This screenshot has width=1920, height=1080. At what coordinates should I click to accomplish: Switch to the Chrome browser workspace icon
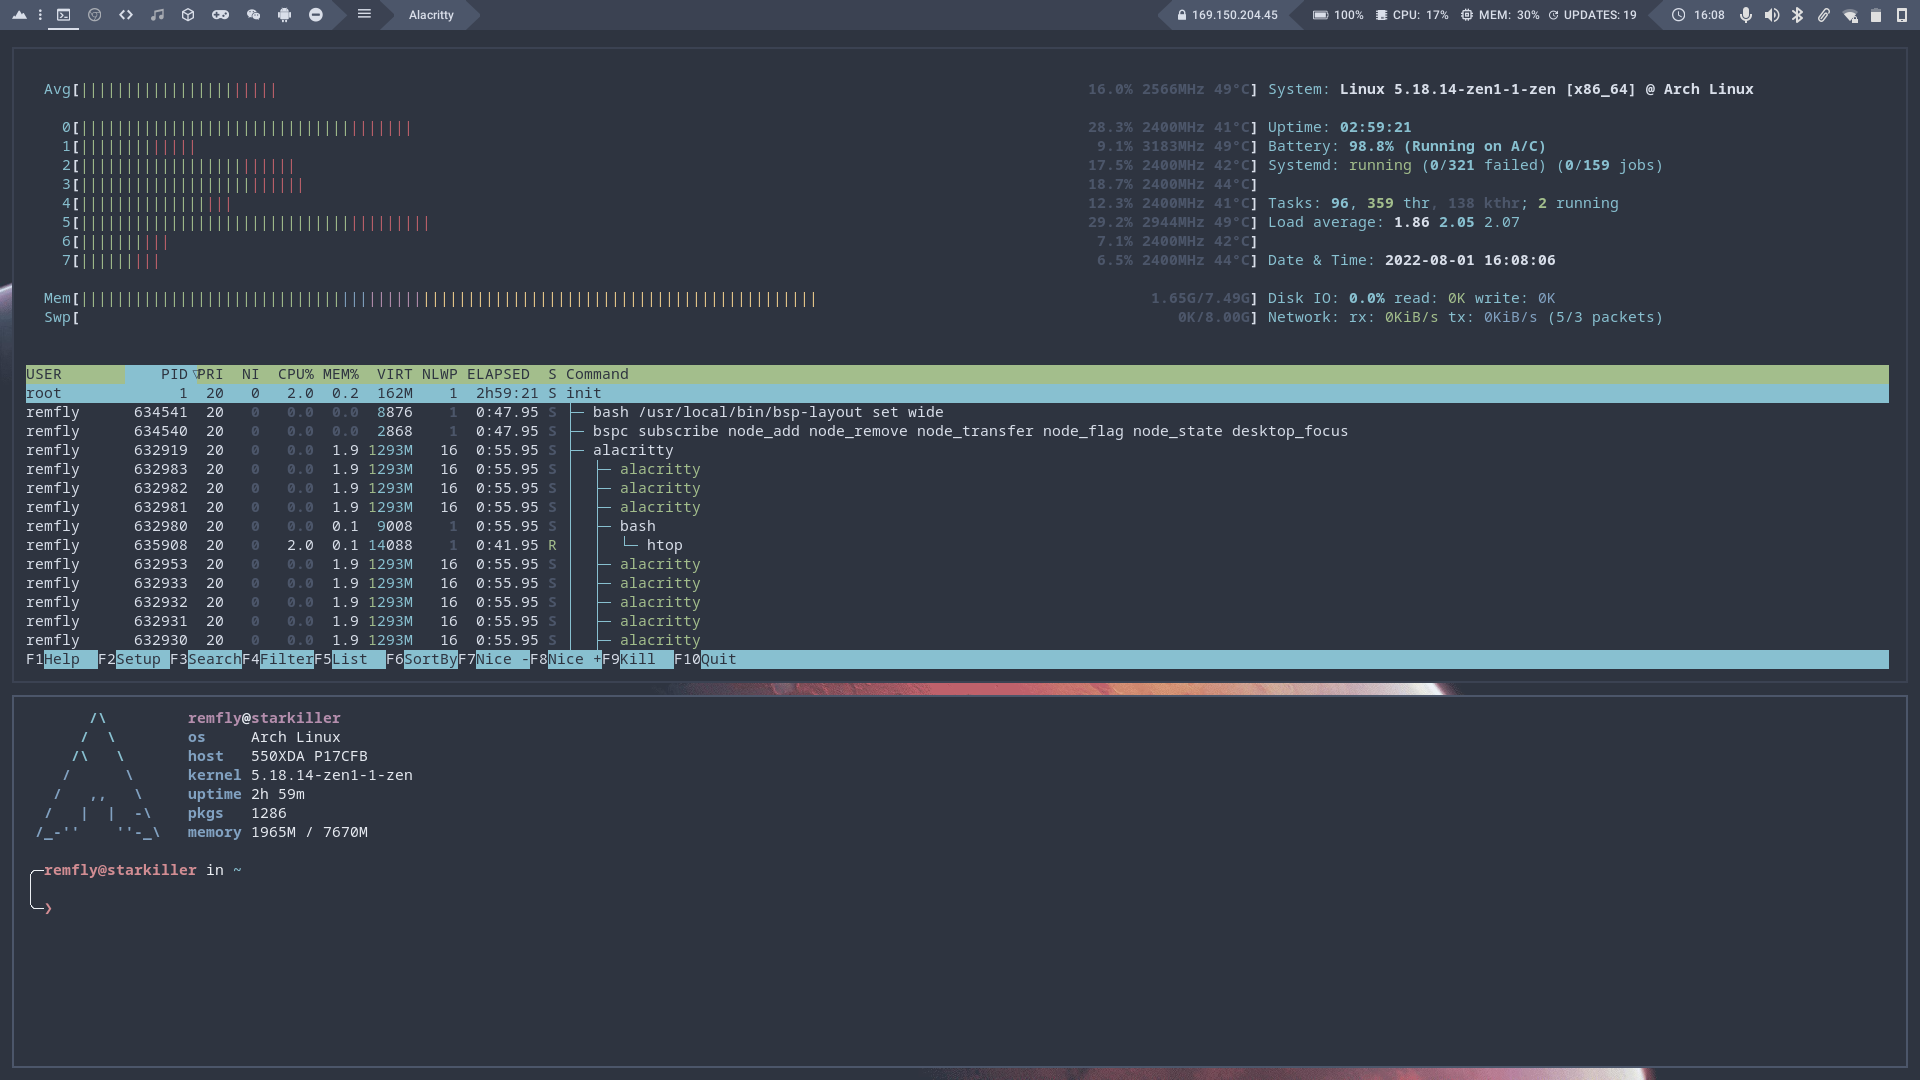(x=95, y=15)
